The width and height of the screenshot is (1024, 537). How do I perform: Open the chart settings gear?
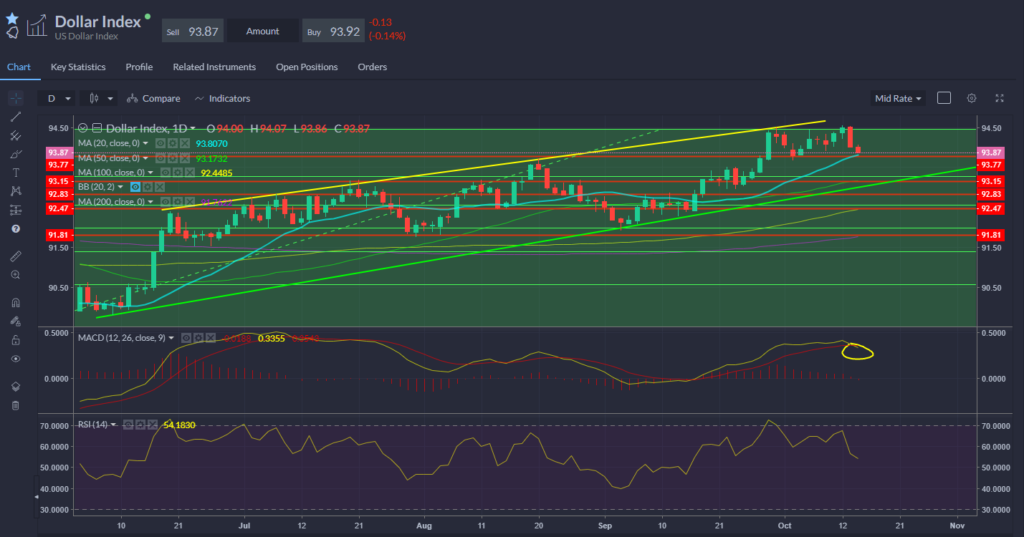pos(972,98)
